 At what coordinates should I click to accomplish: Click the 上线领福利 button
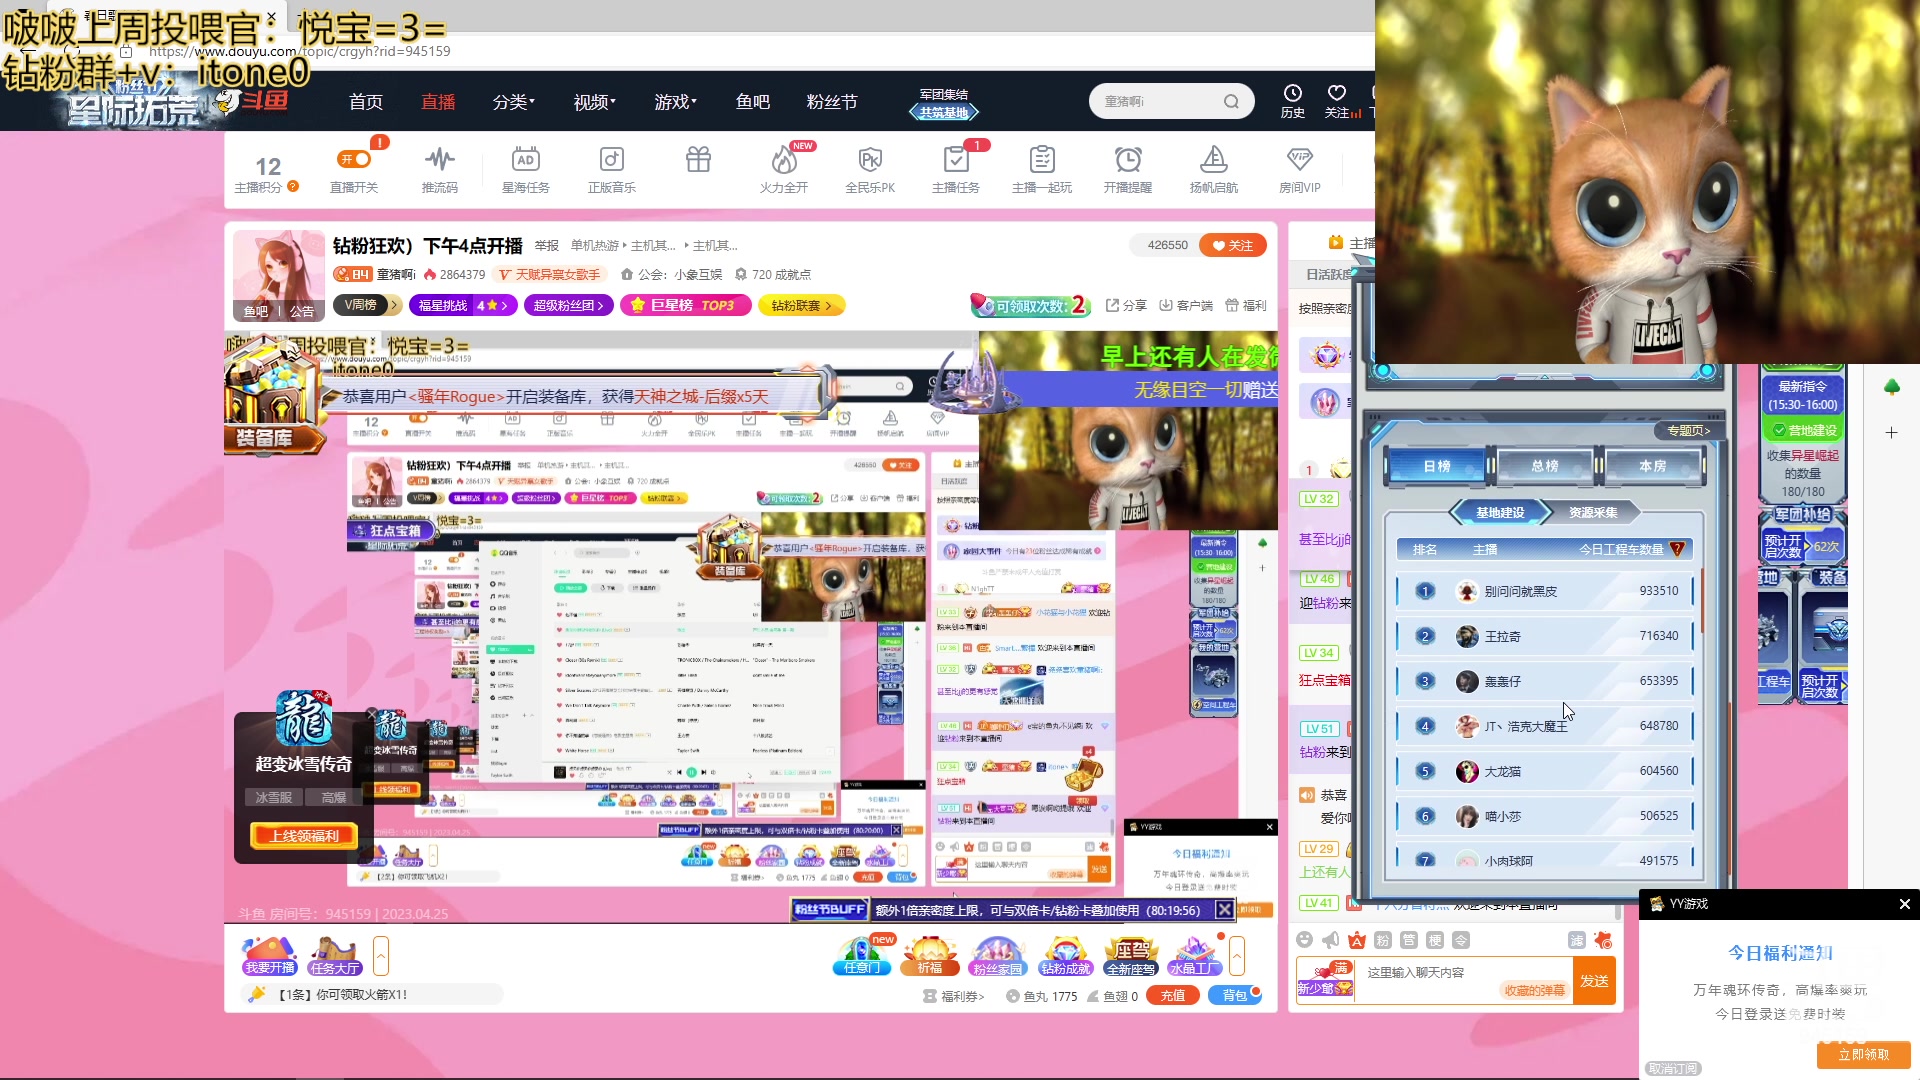click(x=304, y=836)
